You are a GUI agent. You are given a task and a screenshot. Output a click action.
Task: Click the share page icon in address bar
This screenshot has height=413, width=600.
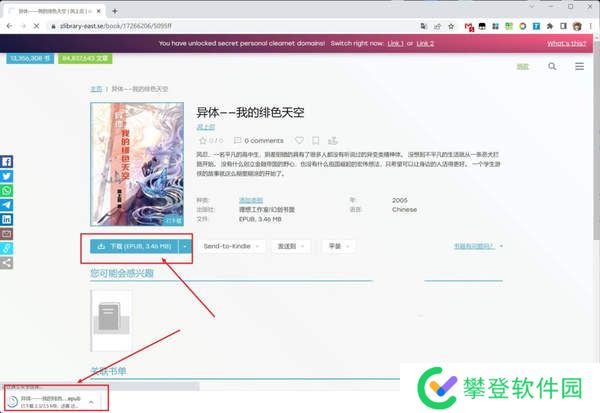point(437,26)
